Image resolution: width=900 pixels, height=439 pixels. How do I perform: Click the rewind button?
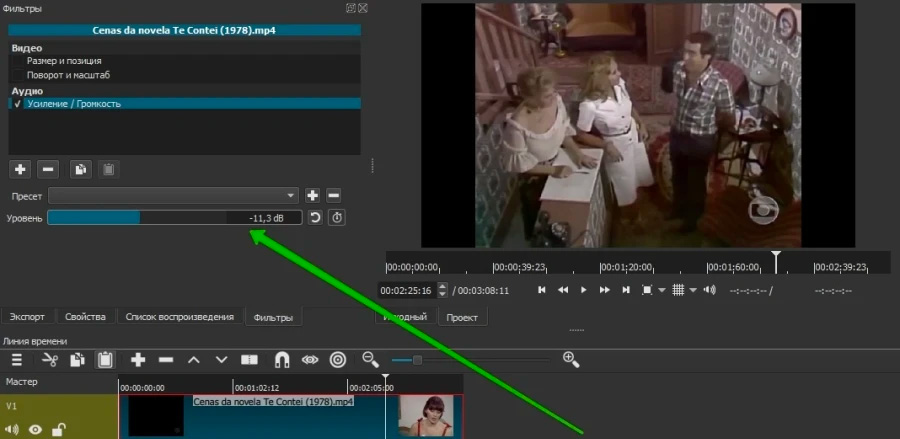pyautogui.click(x=563, y=290)
